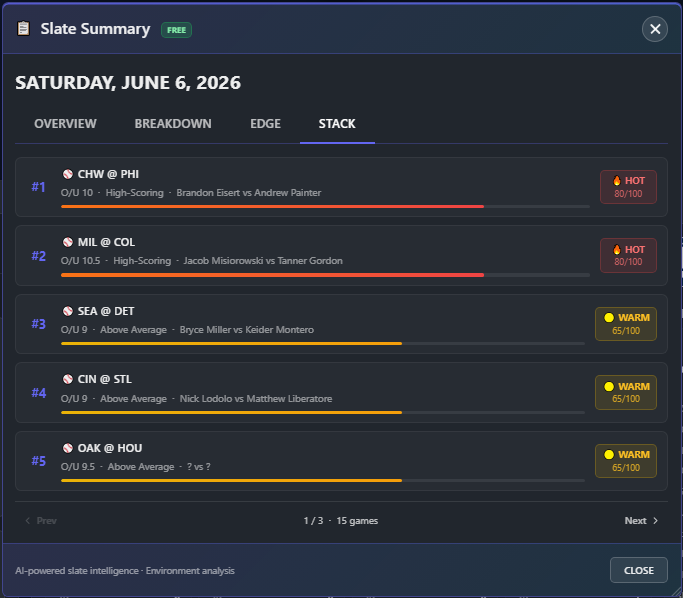Click the flame icon in MIL @ COL badge
Image resolution: width=683 pixels, height=598 pixels.
(x=617, y=250)
